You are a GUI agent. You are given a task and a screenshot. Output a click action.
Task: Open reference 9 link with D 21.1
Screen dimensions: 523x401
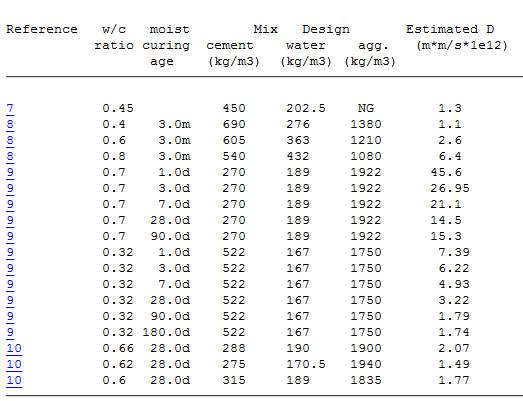(10, 205)
